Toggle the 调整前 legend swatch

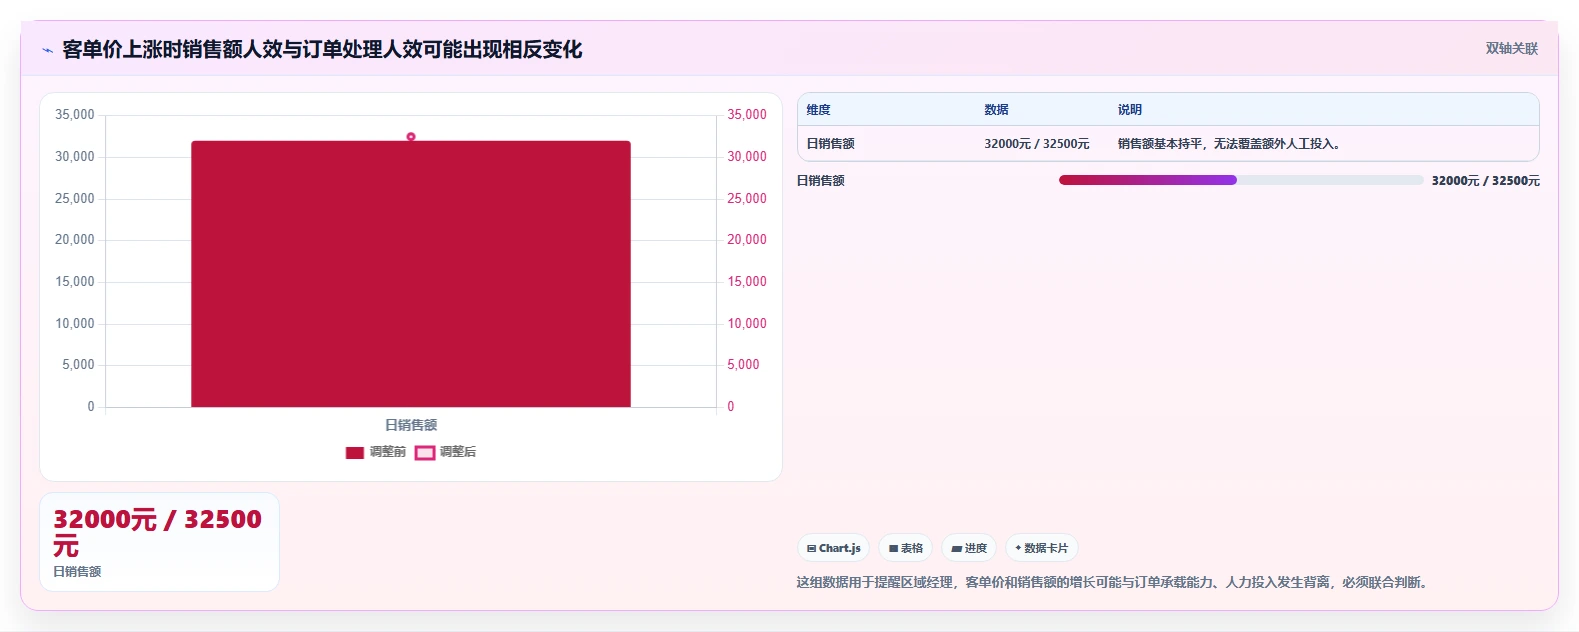(355, 453)
